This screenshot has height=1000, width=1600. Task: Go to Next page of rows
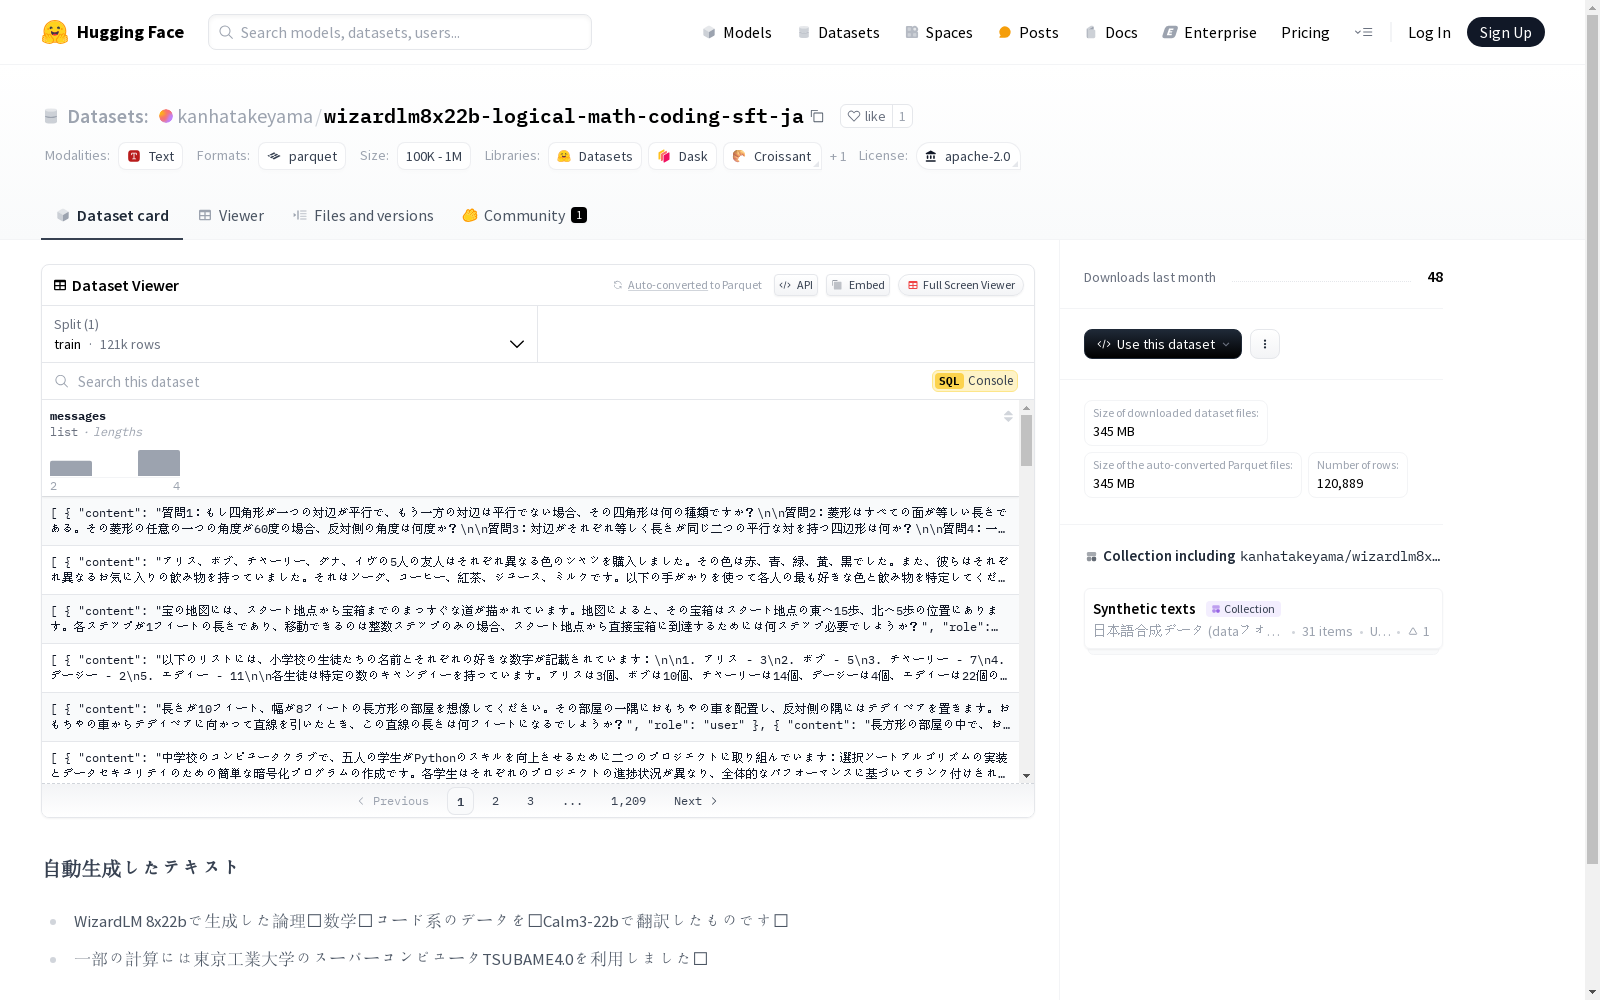click(696, 801)
